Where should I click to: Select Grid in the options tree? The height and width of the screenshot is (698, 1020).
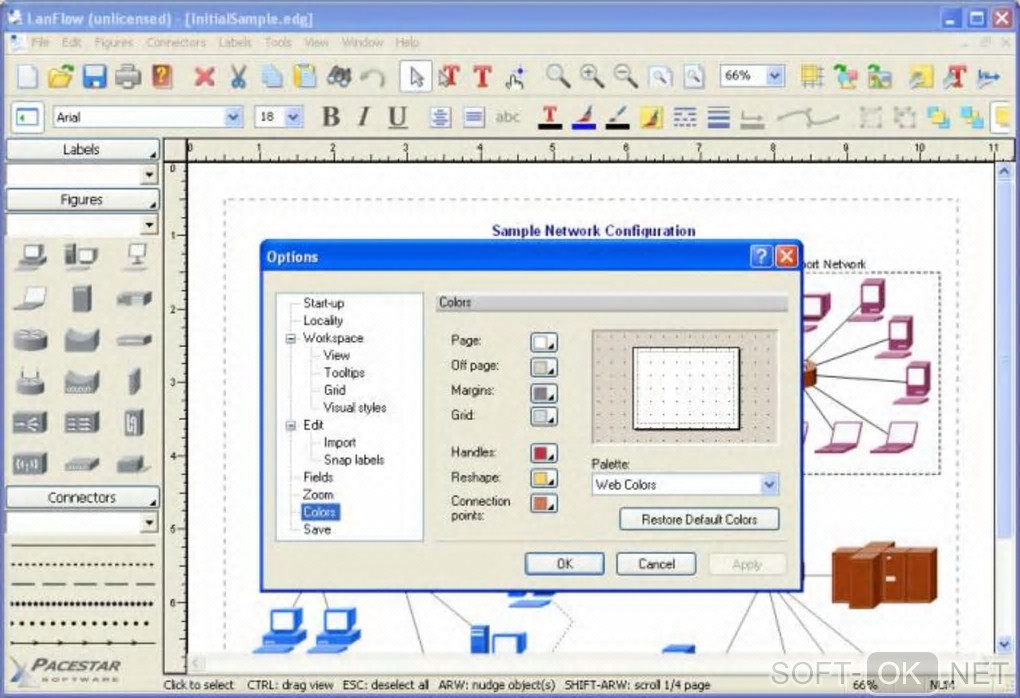(x=334, y=390)
